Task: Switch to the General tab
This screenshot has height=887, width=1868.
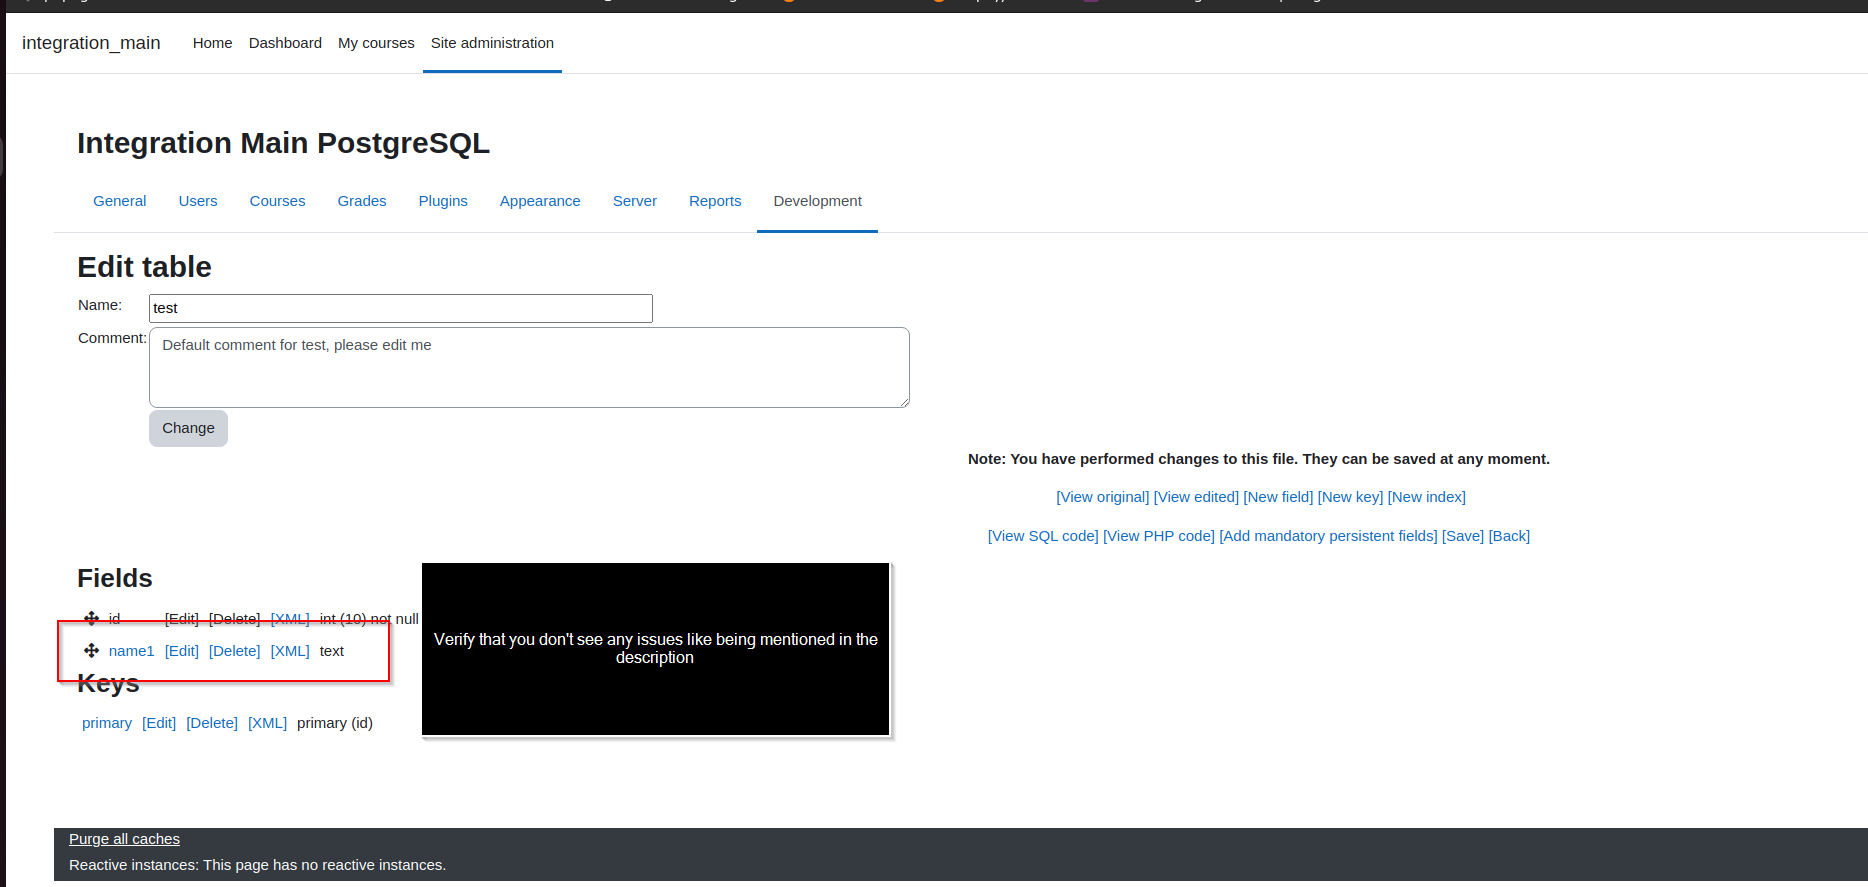Action: 120,201
